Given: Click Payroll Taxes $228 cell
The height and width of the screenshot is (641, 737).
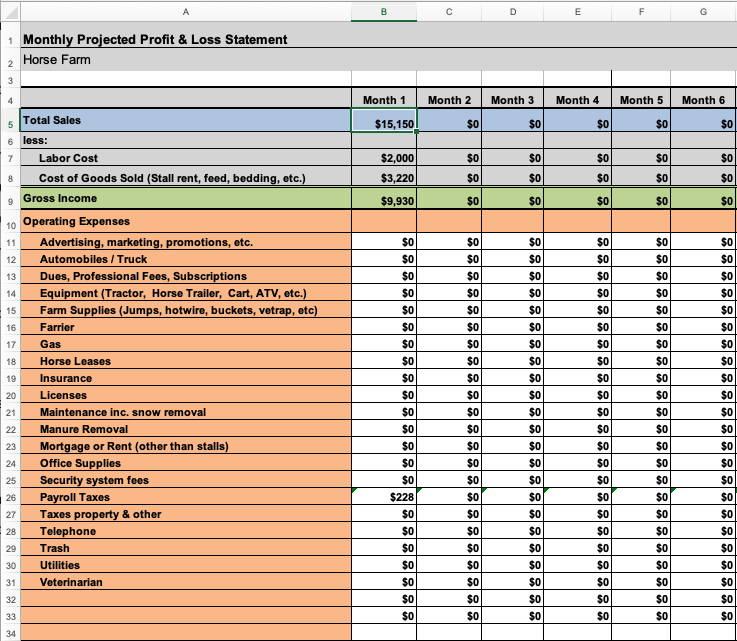Looking at the screenshot, I should (384, 497).
